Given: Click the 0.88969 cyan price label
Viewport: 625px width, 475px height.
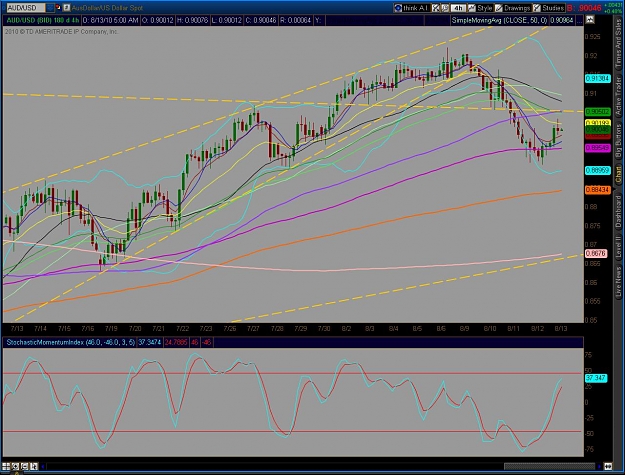Looking at the screenshot, I should point(597,170).
